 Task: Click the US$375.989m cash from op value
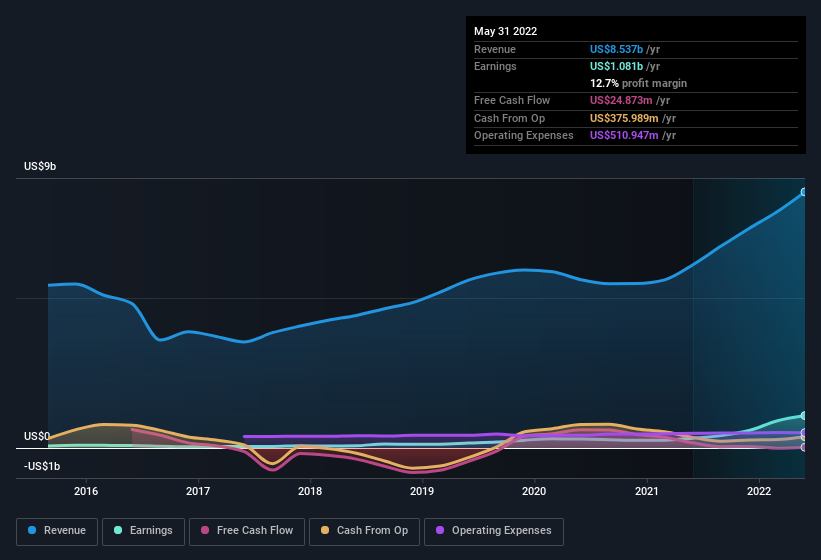[624, 118]
